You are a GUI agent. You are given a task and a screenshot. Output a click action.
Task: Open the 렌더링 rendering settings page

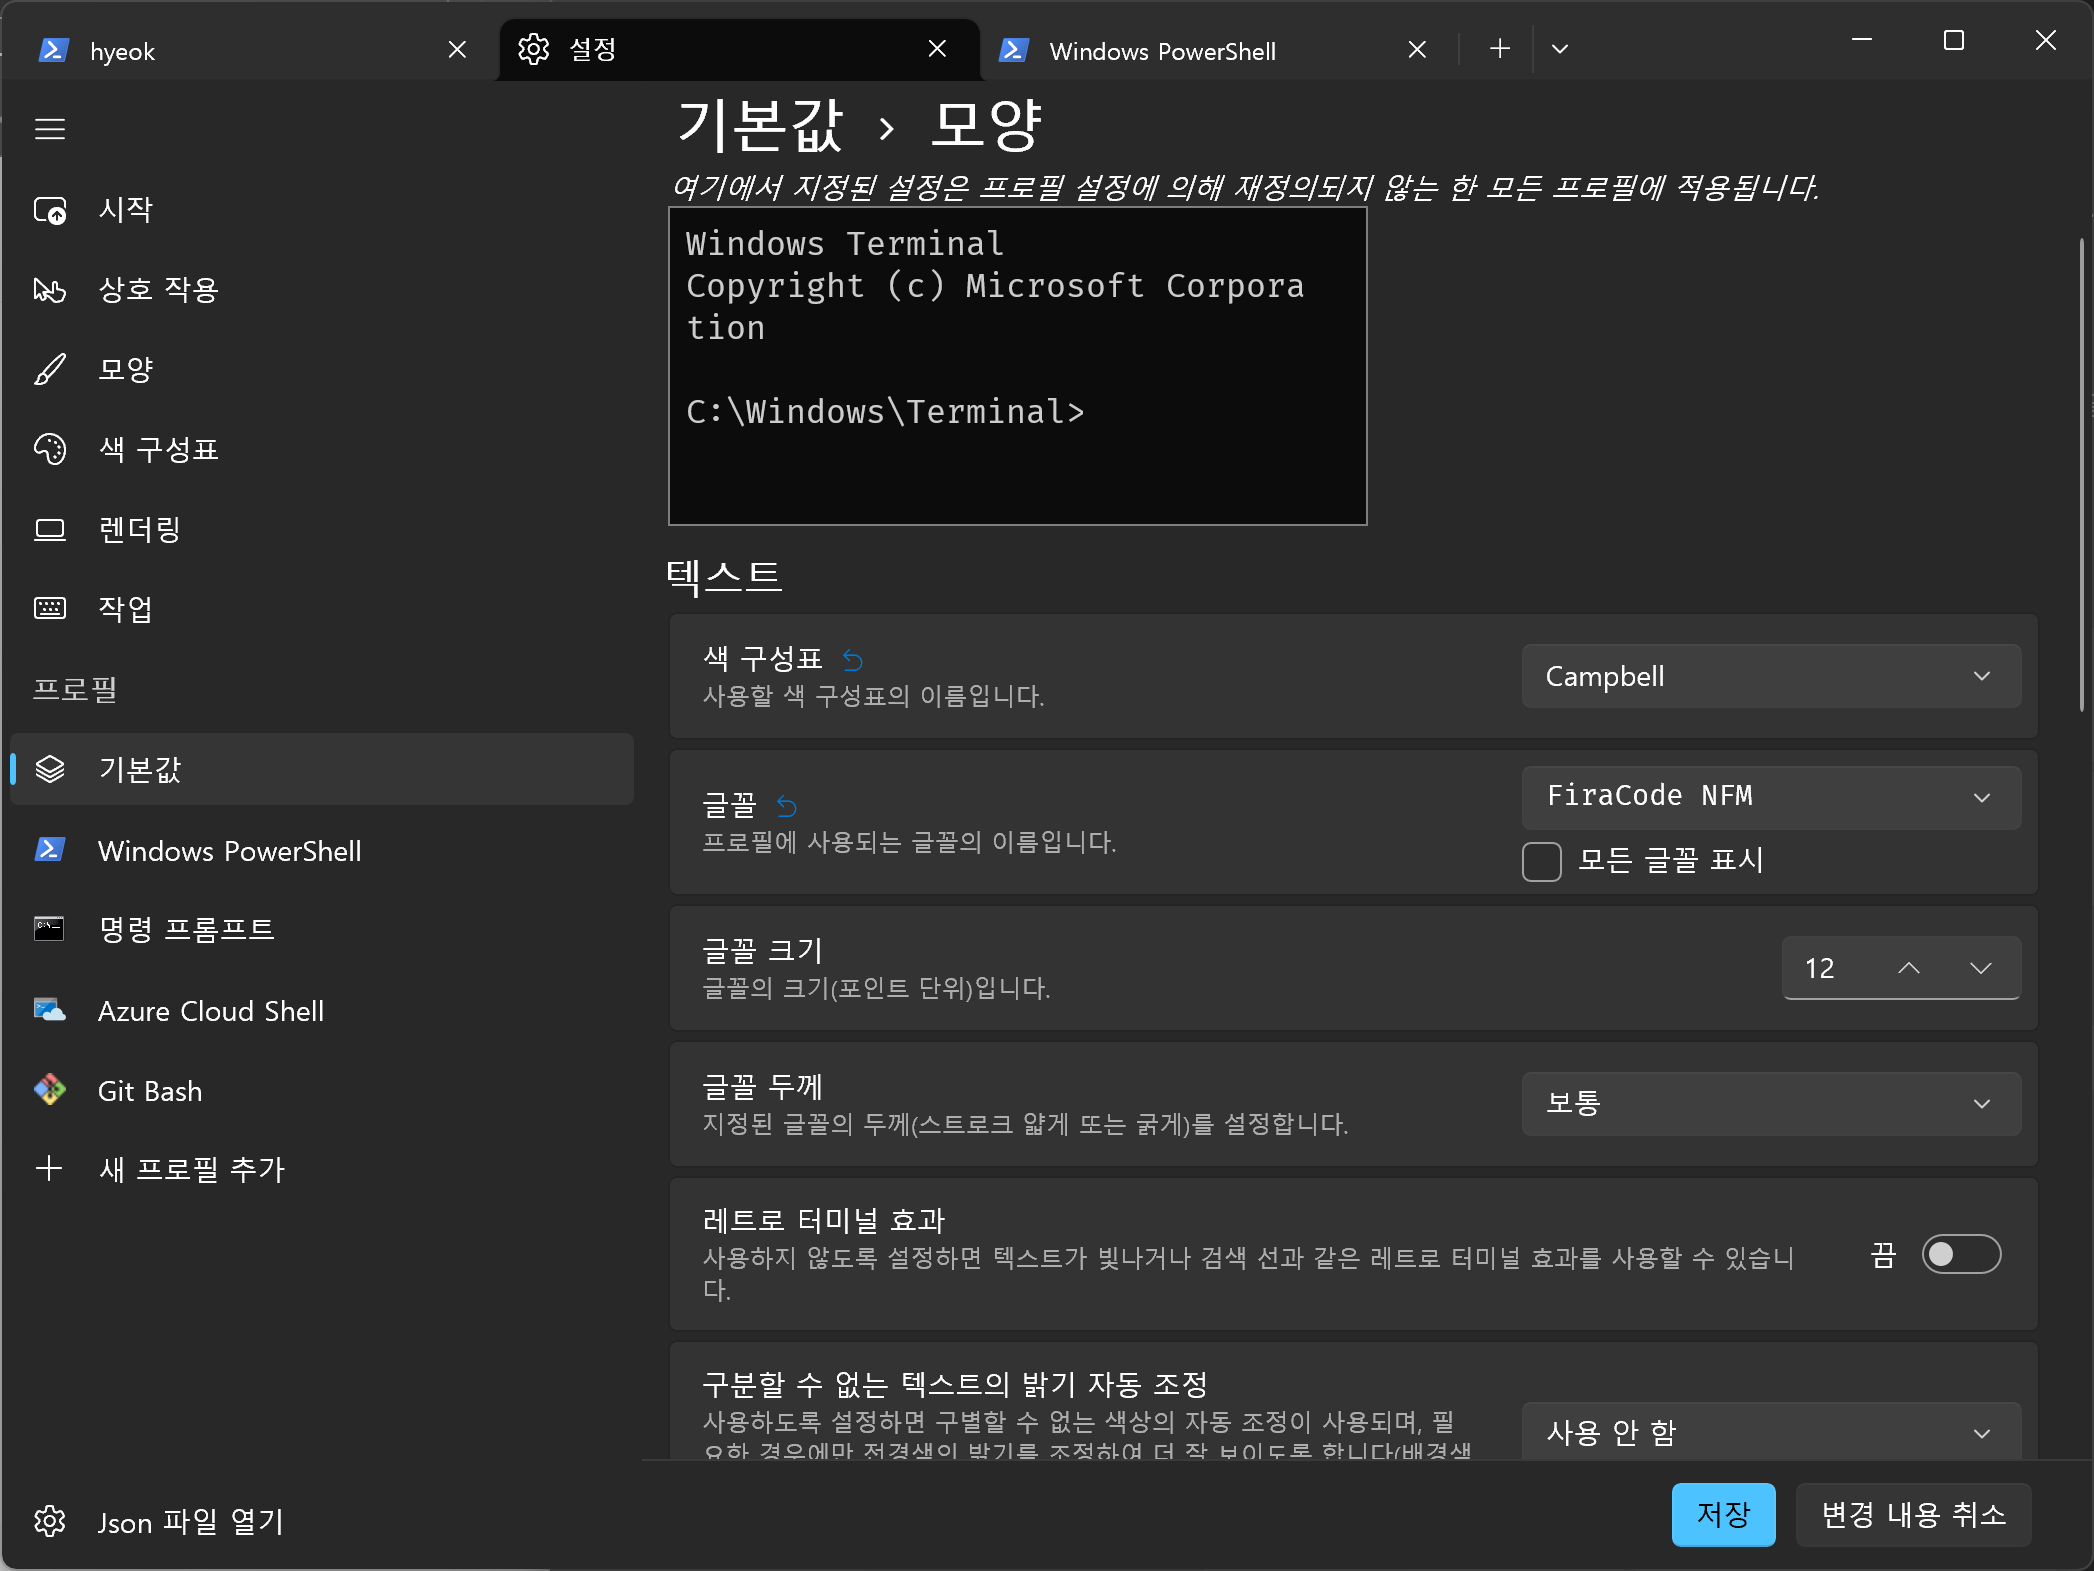click(x=139, y=530)
